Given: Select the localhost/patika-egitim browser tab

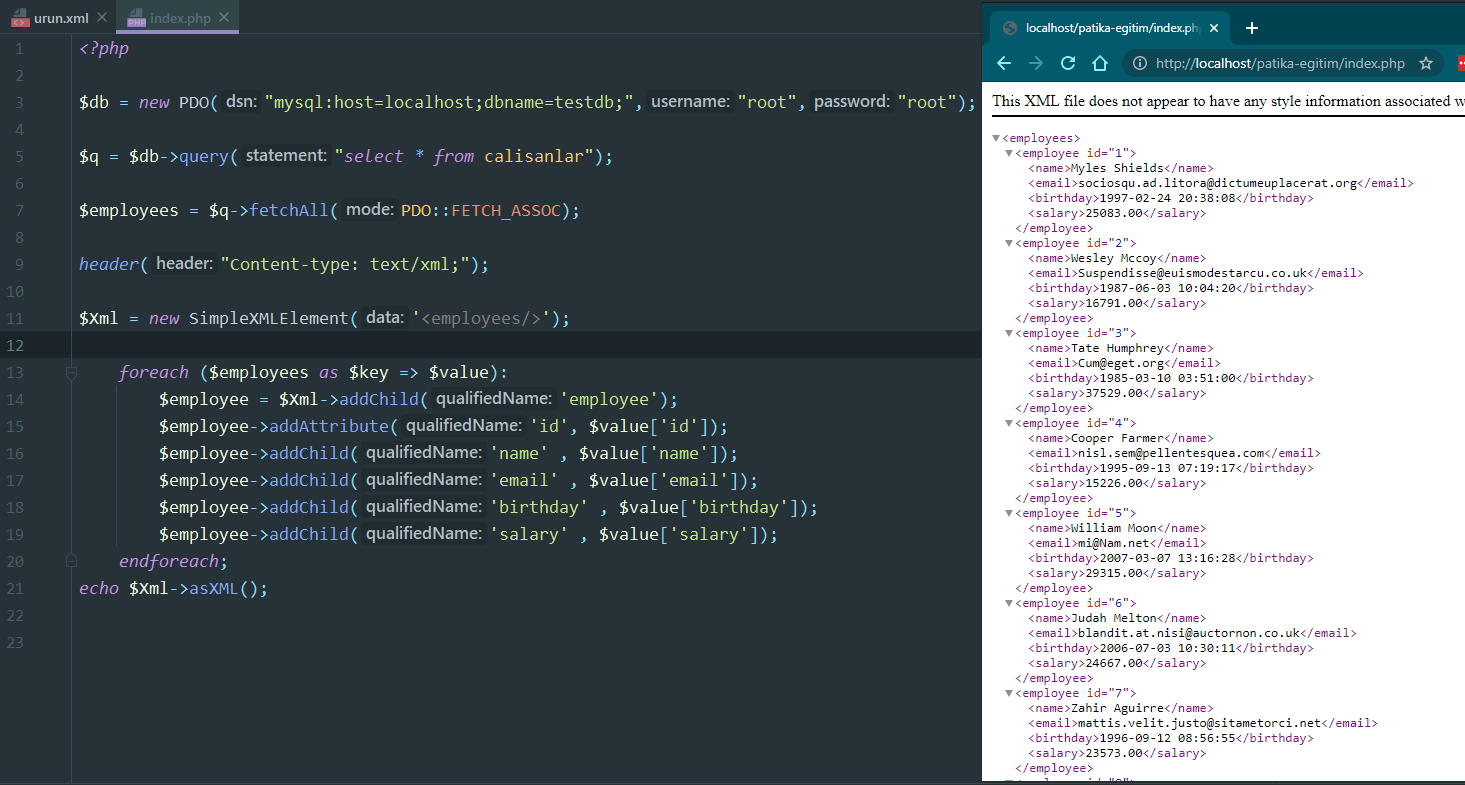Looking at the screenshot, I should [1110, 28].
